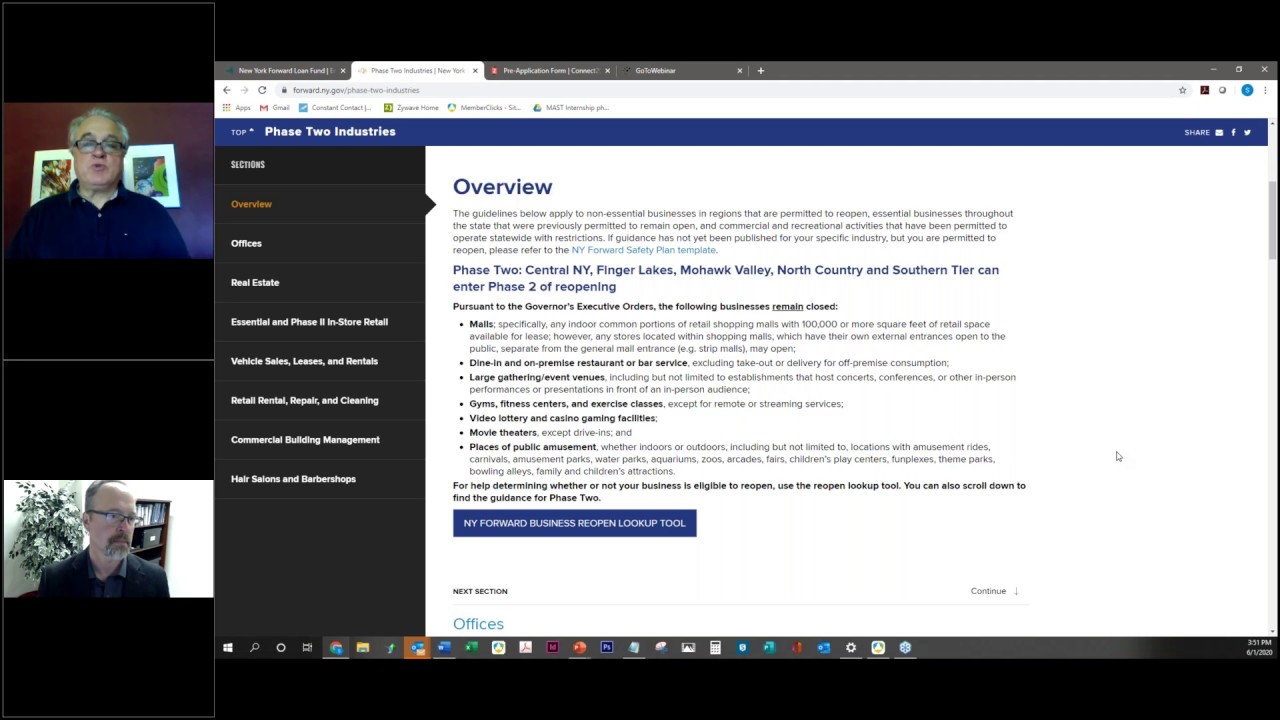Image resolution: width=1280 pixels, height=720 pixels.
Task: Open Chrome's three-dot menu
Action: click(1265, 90)
